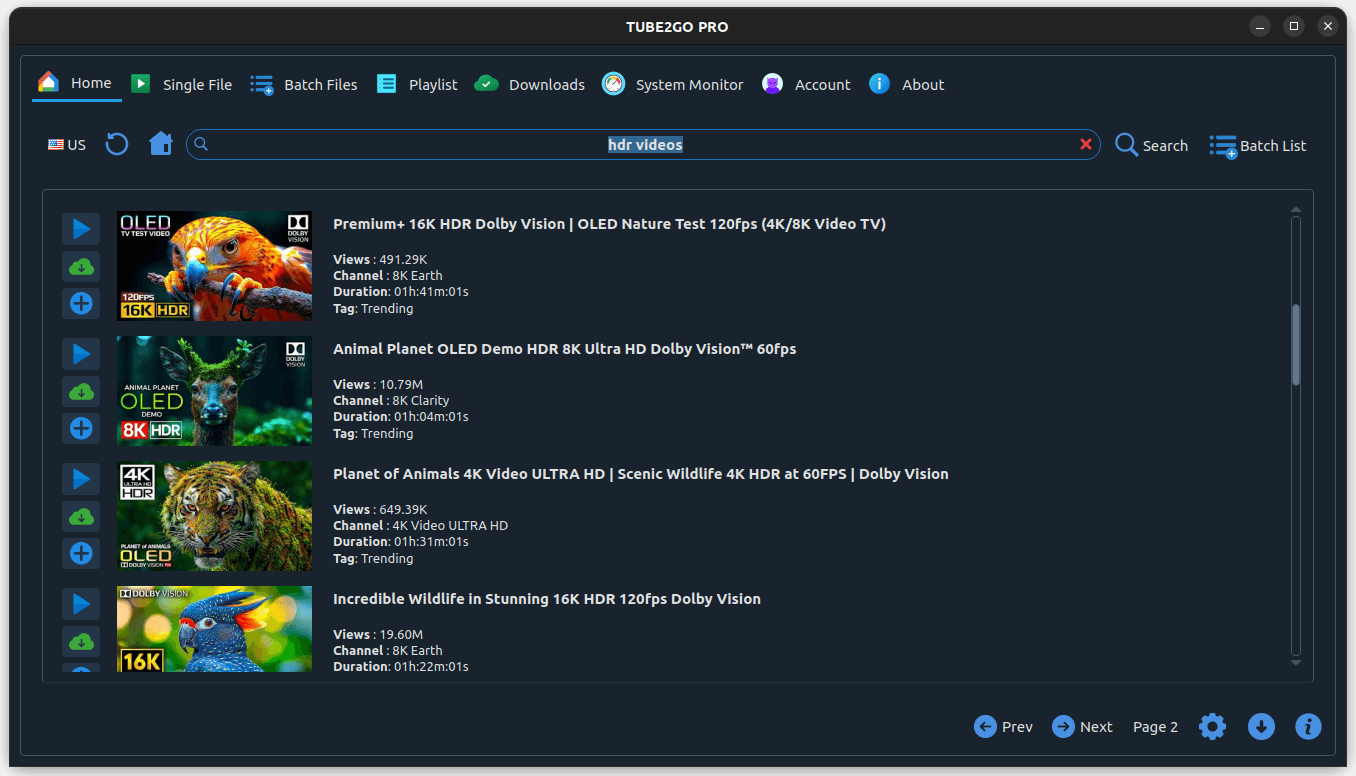The height and width of the screenshot is (776, 1356).
Task: Run the search with the Search button
Action: tap(1151, 146)
